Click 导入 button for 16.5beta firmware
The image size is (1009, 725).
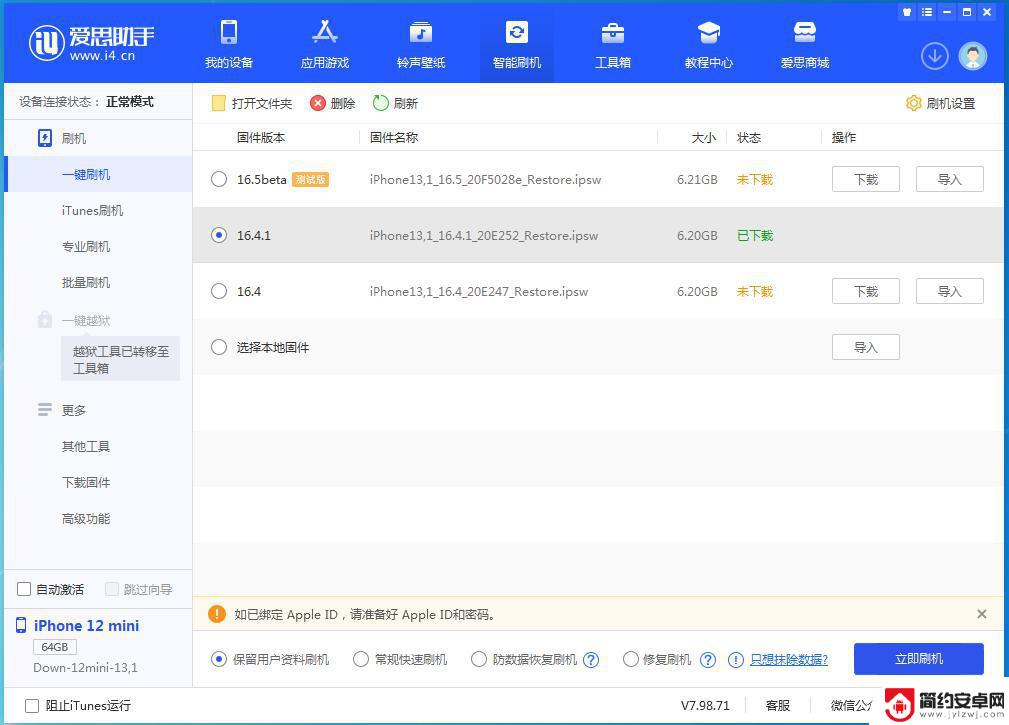[949, 179]
